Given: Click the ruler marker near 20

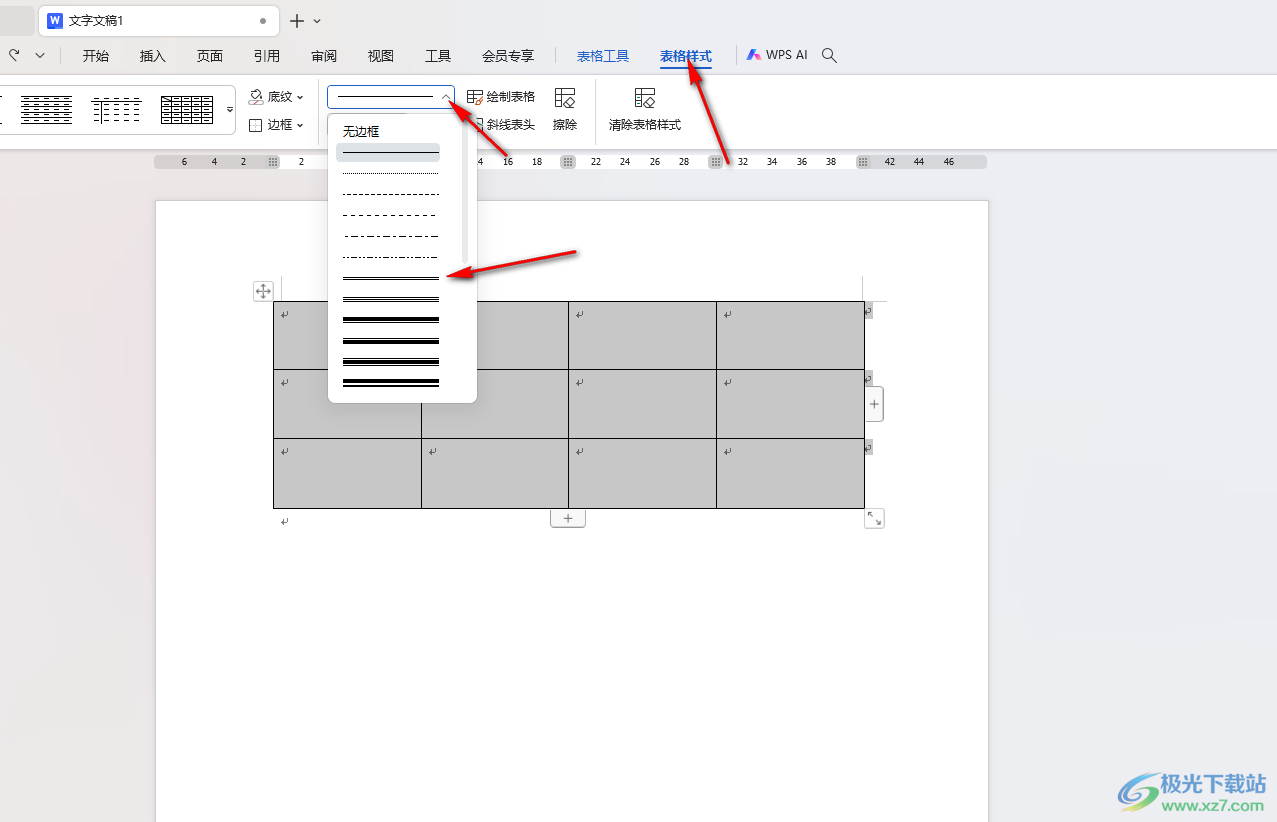Looking at the screenshot, I should click(x=567, y=162).
